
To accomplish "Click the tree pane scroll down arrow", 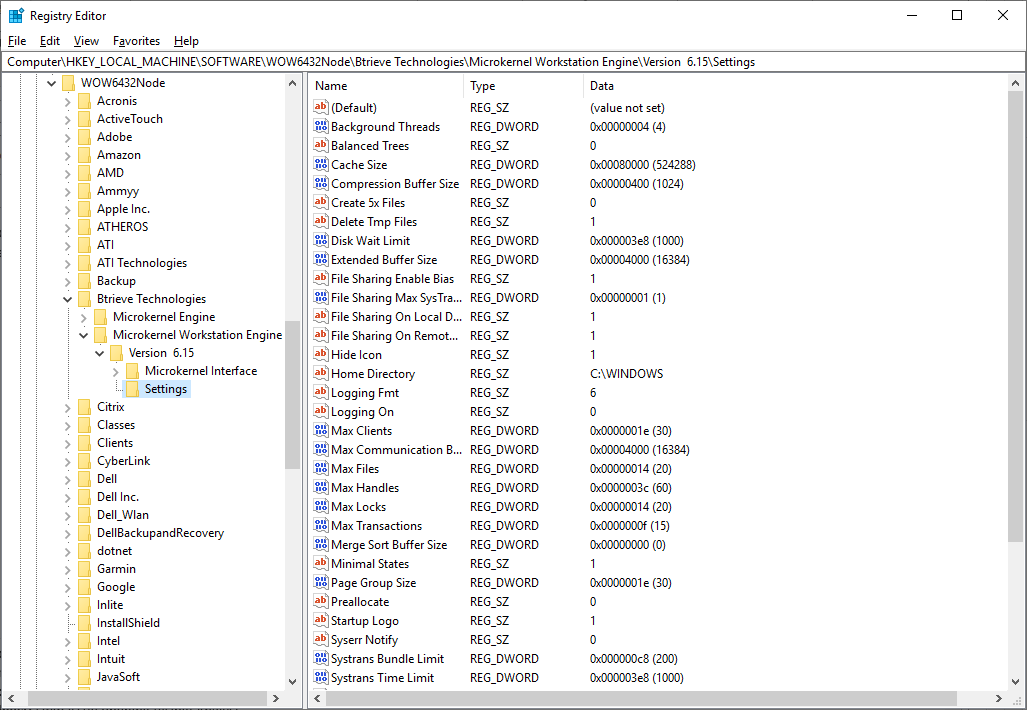I will (x=292, y=681).
